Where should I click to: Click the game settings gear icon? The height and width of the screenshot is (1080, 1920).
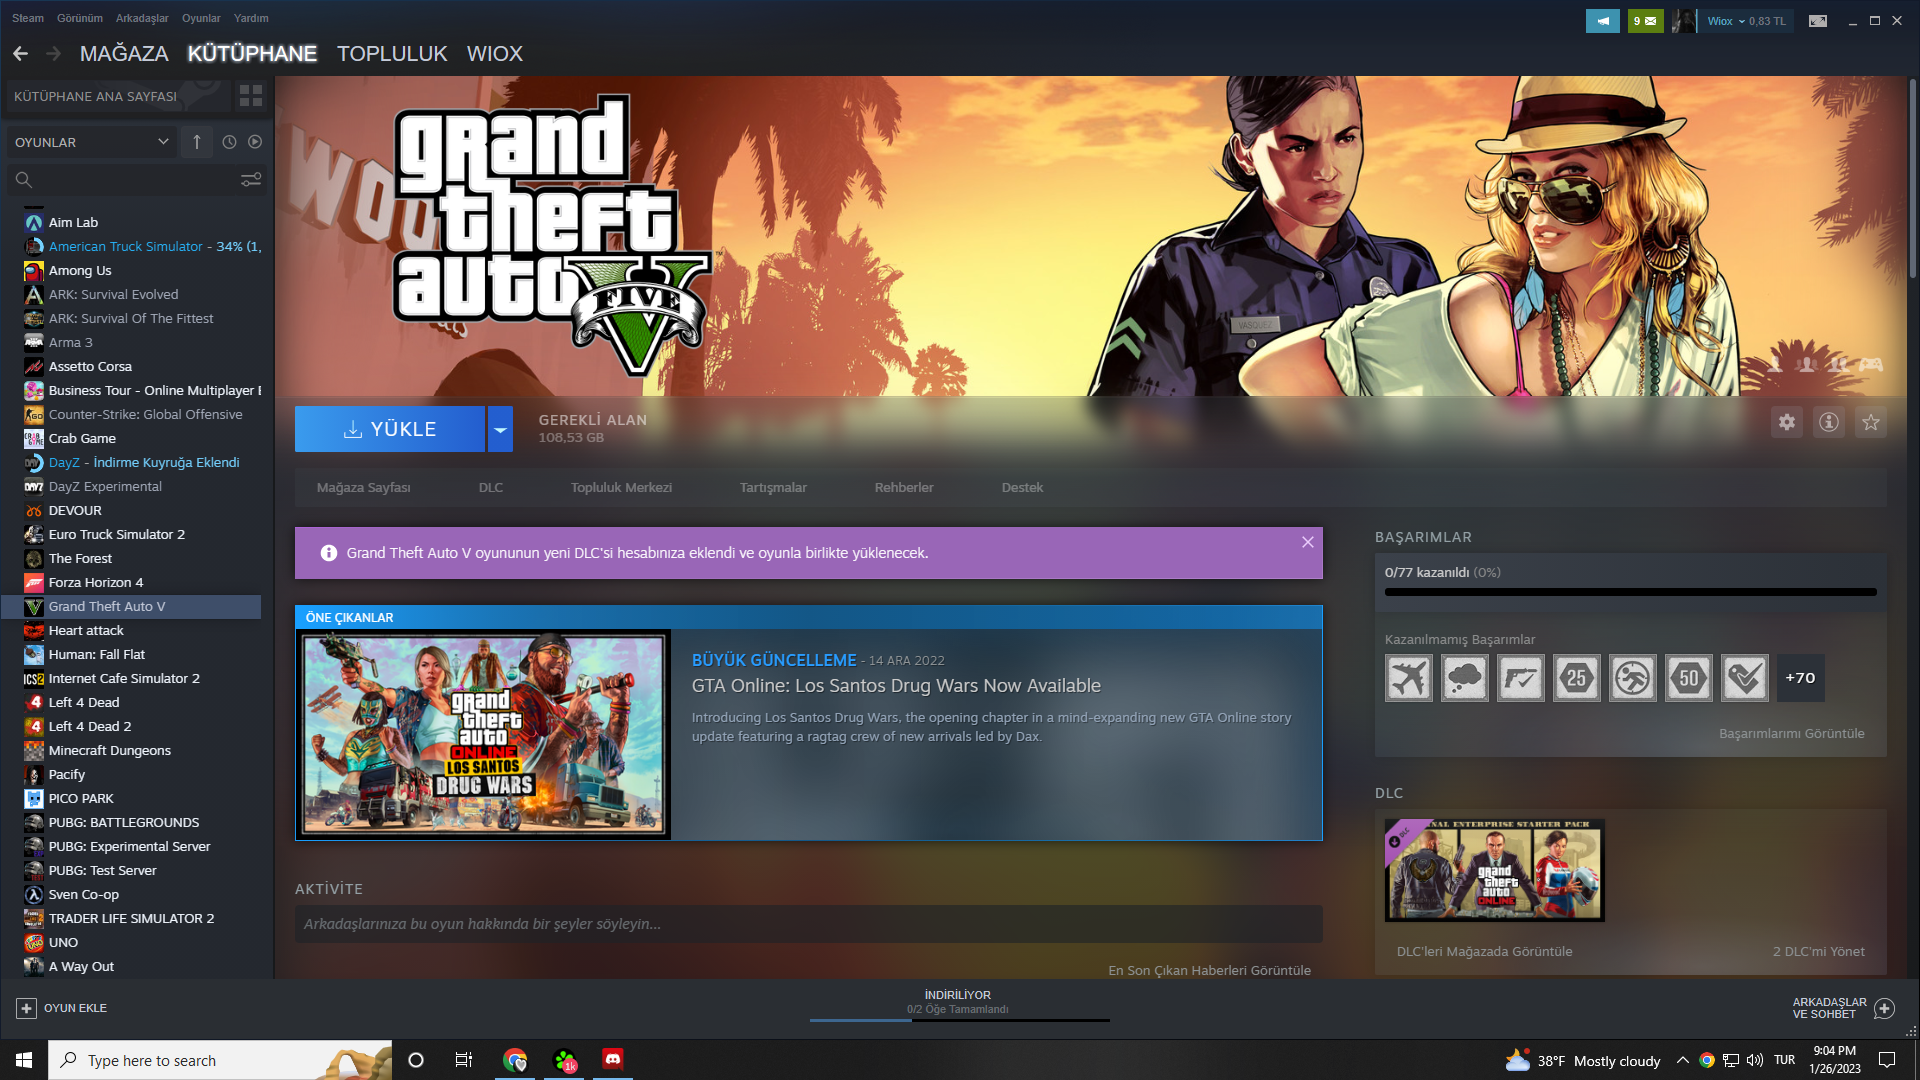tap(1786, 422)
